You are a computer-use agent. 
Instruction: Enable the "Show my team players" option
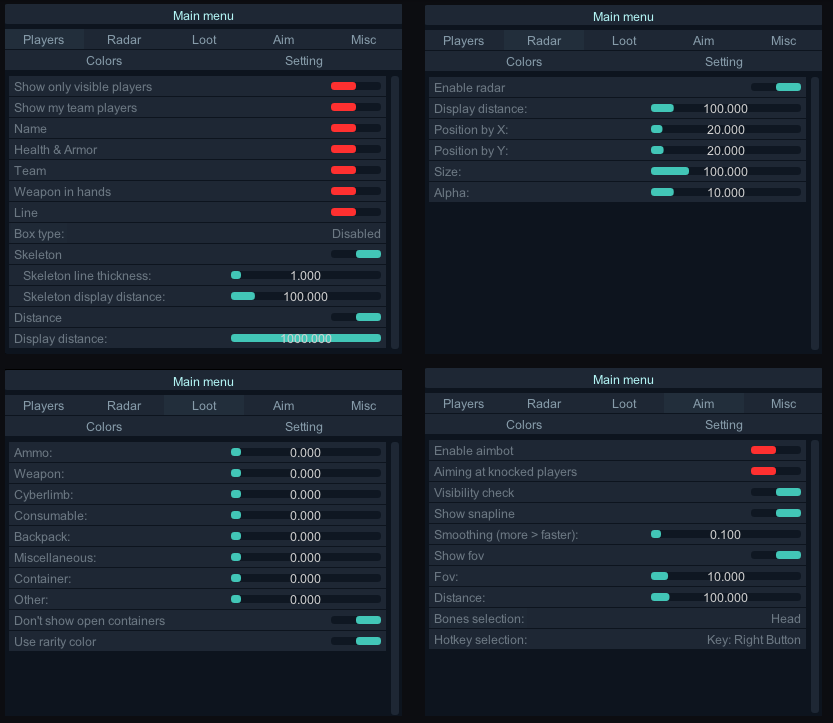click(355, 107)
